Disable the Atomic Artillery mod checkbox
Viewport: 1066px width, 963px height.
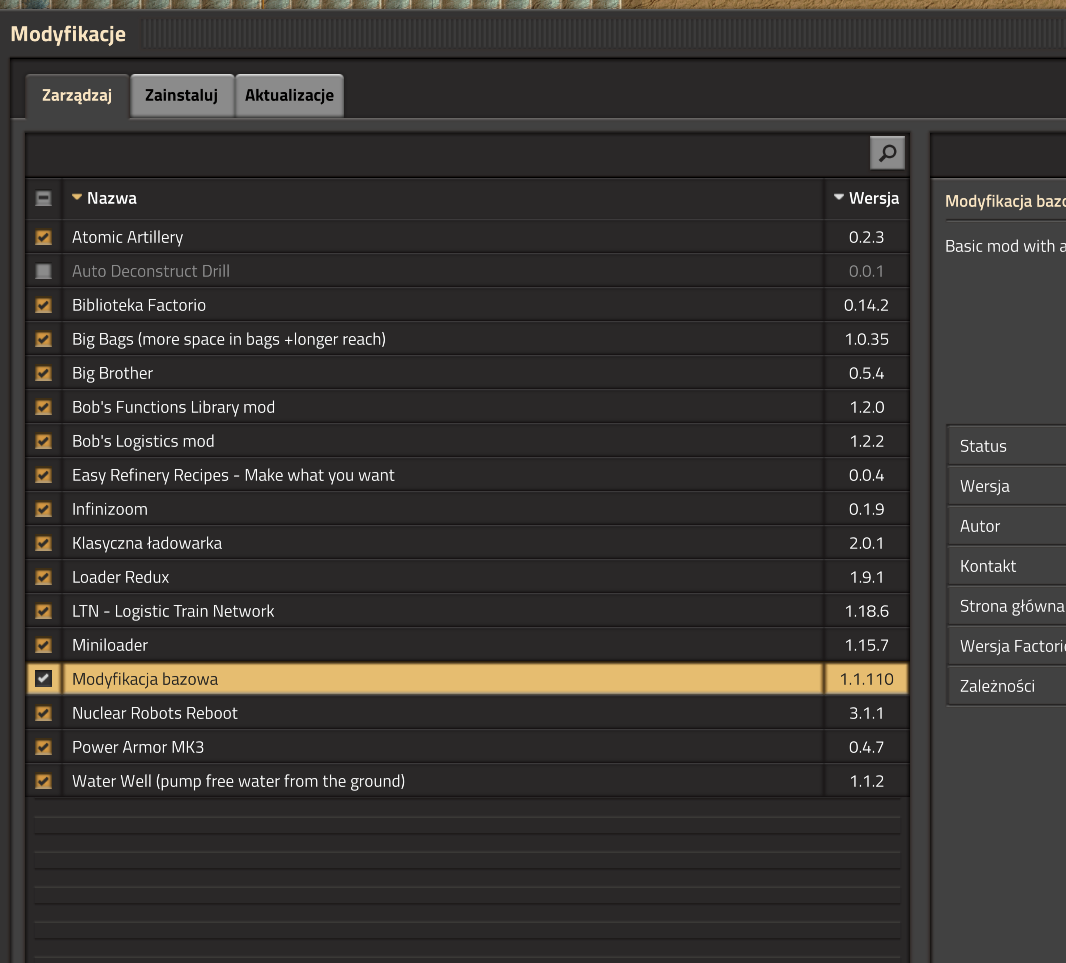(43, 238)
